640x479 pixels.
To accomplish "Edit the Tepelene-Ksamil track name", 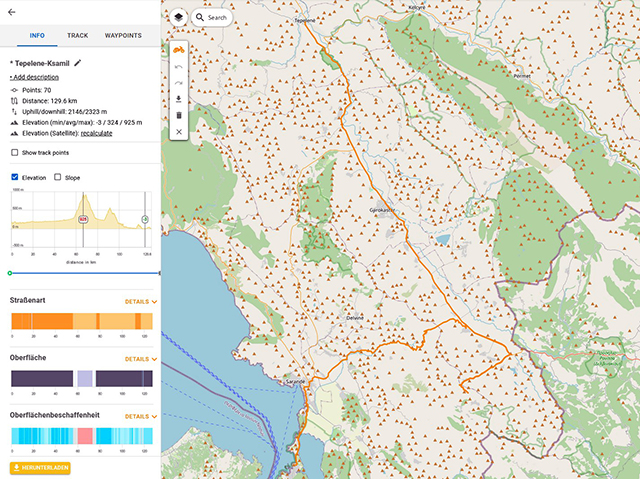I will 78,63.
